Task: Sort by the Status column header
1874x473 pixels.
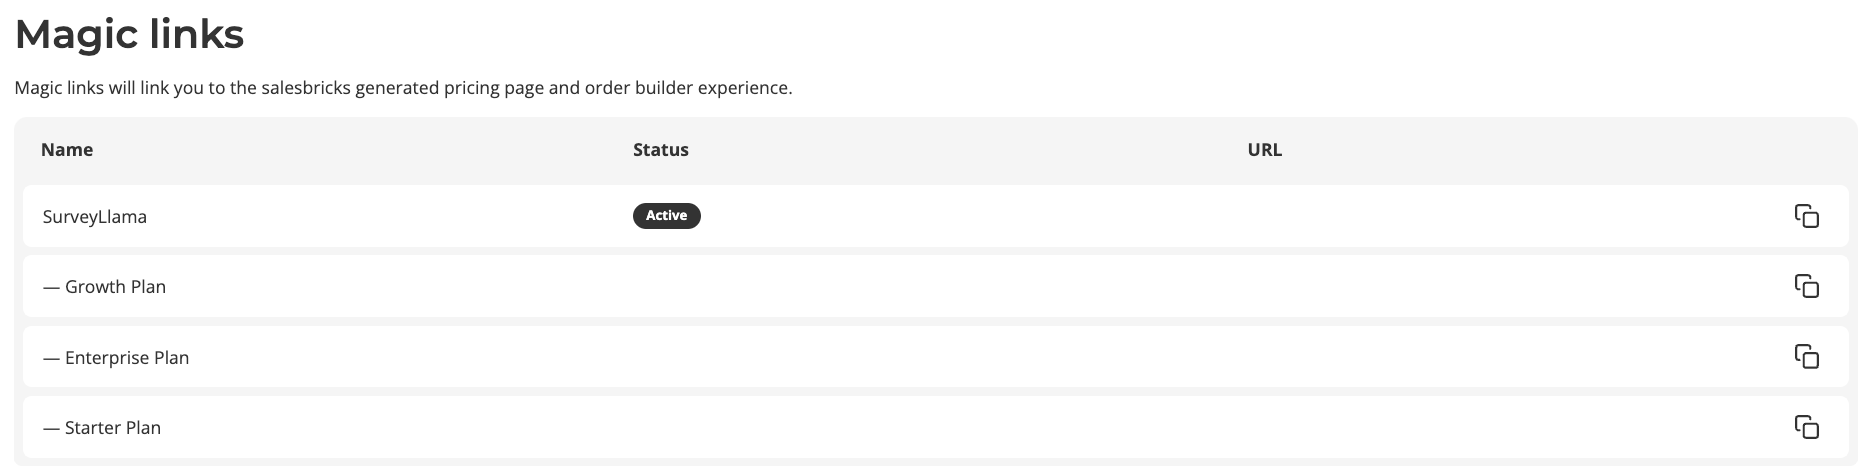Action: click(x=661, y=150)
